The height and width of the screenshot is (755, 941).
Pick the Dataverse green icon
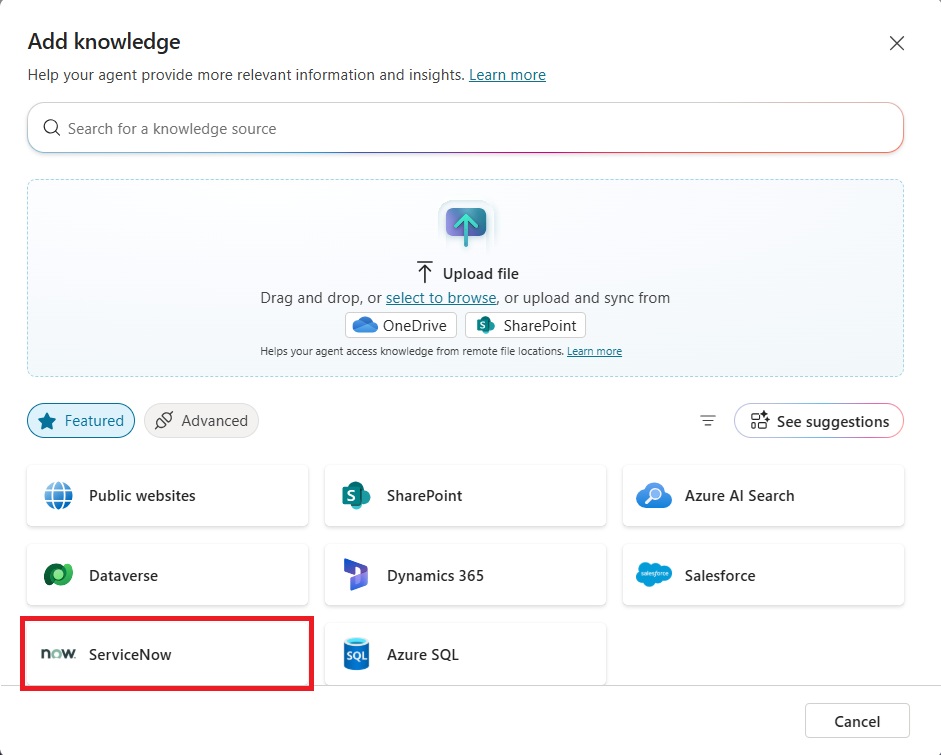pos(58,575)
